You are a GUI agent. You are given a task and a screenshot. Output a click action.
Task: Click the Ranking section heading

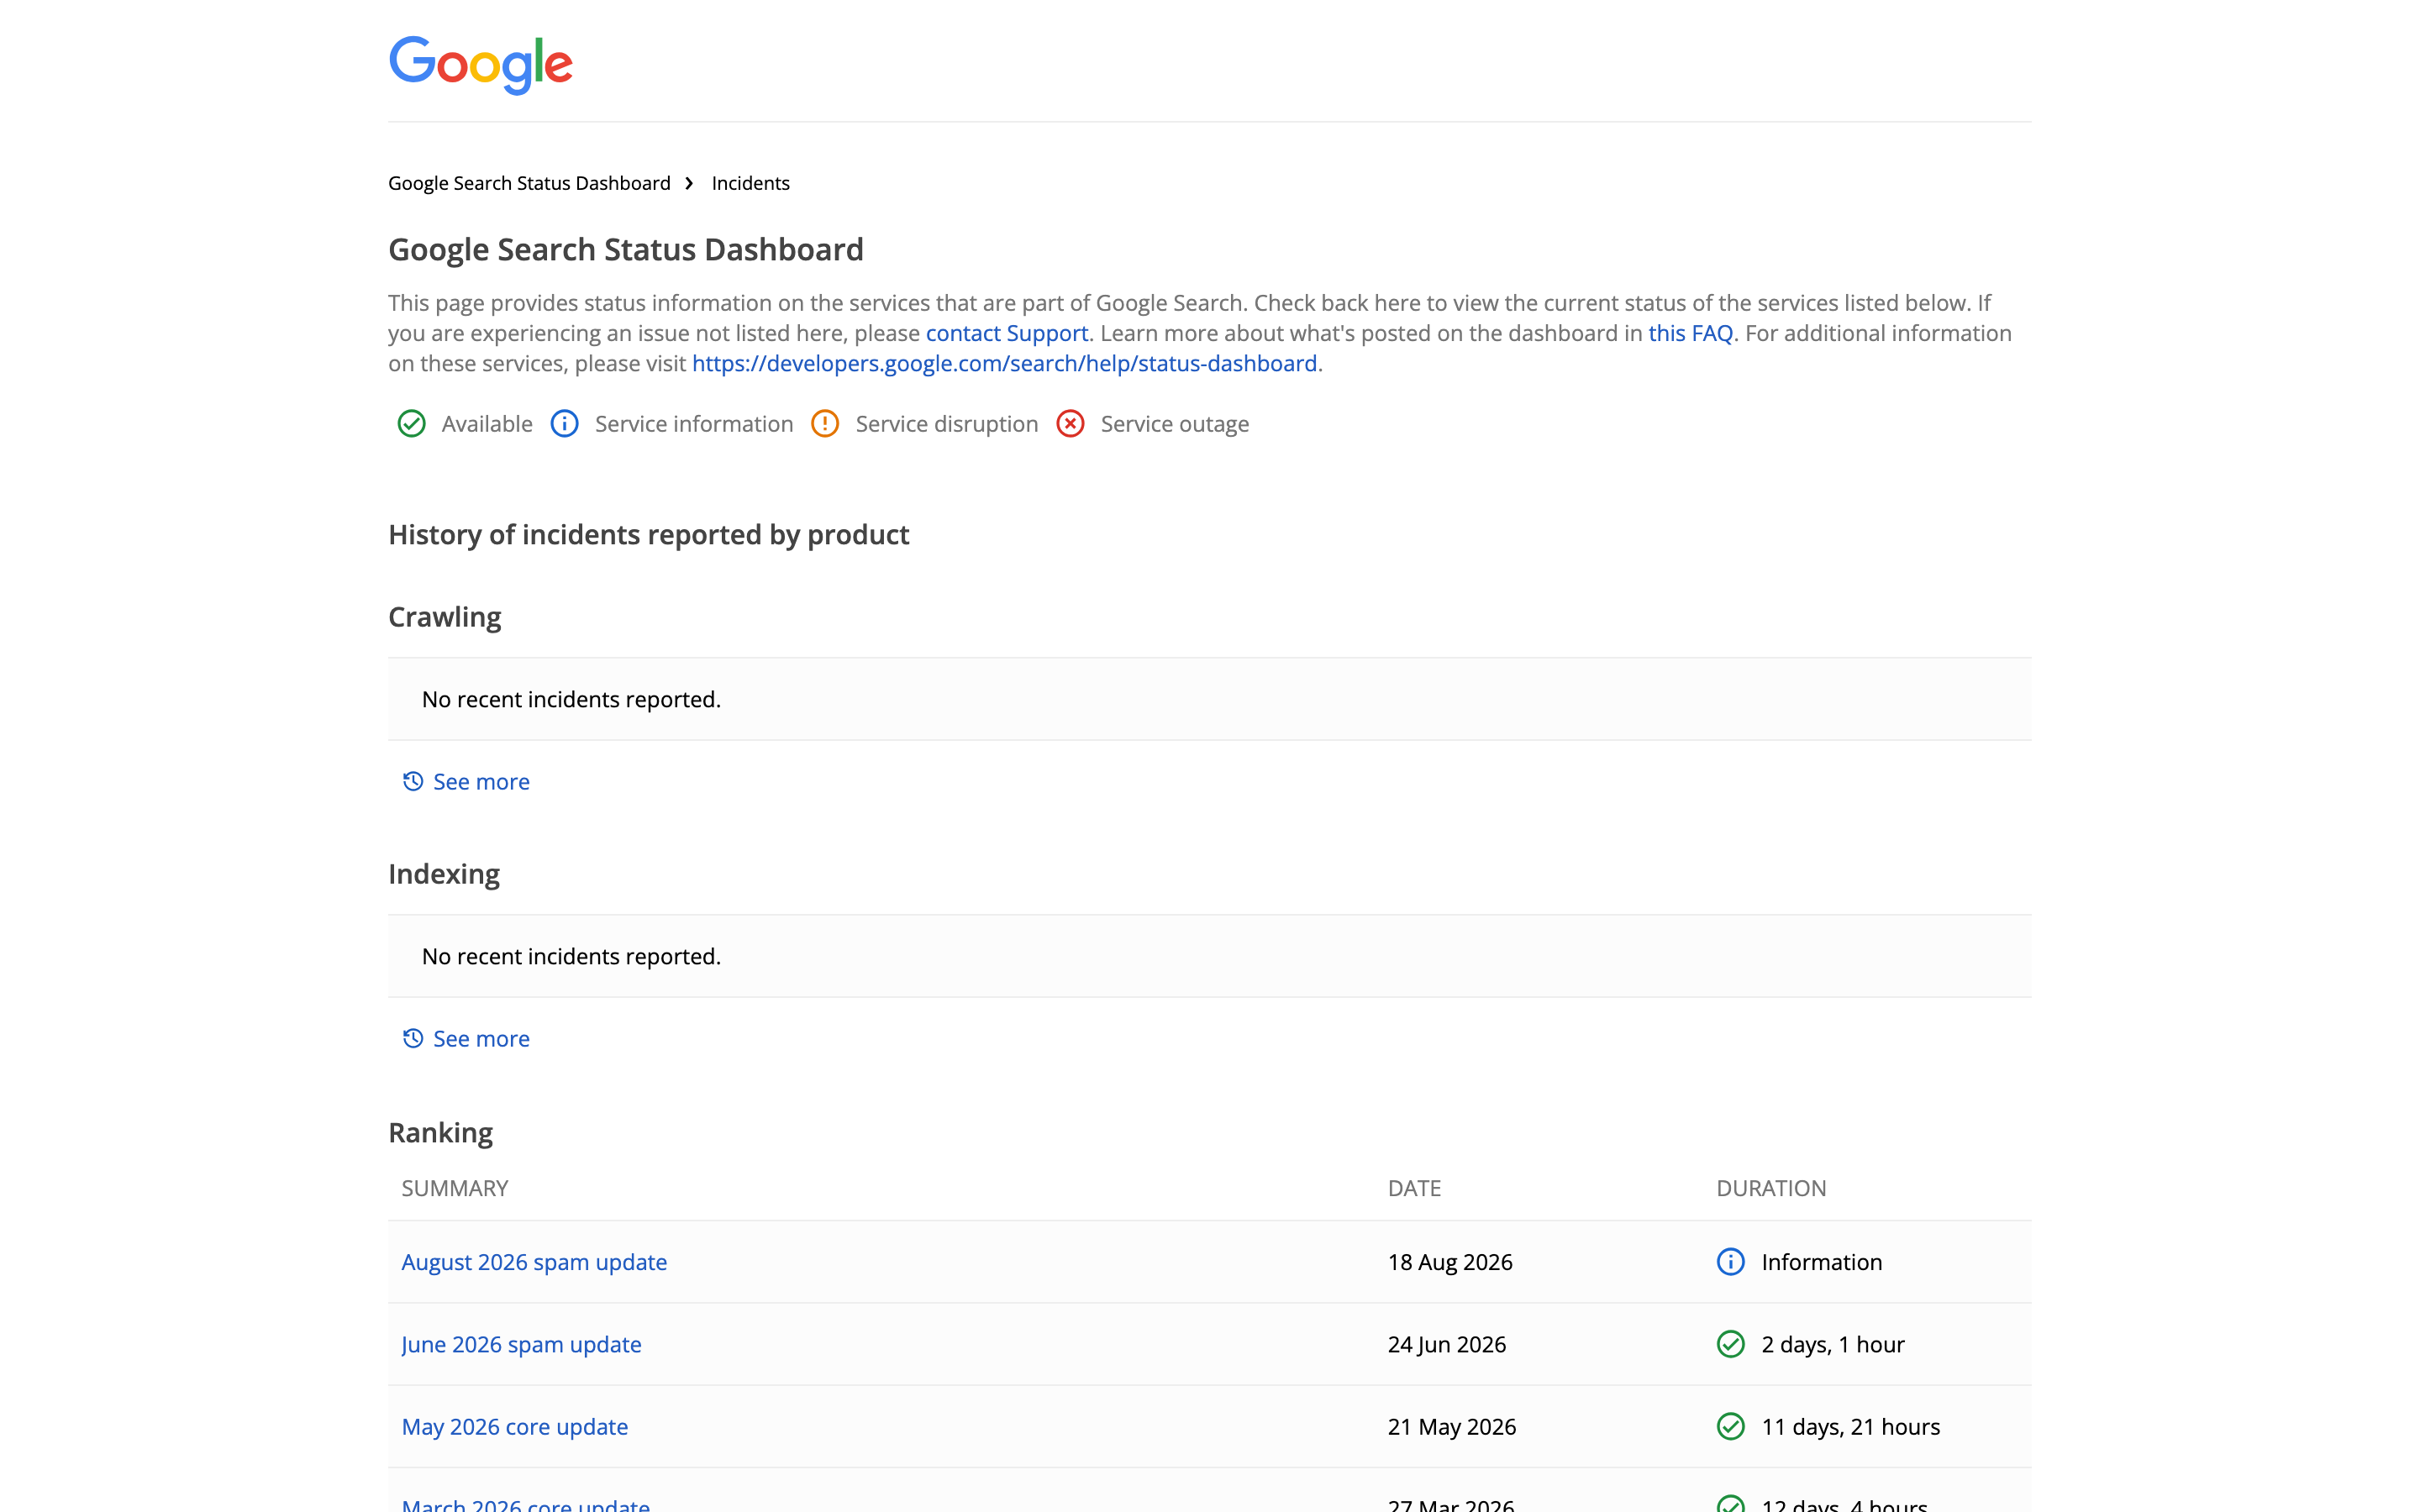[441, 1132]
